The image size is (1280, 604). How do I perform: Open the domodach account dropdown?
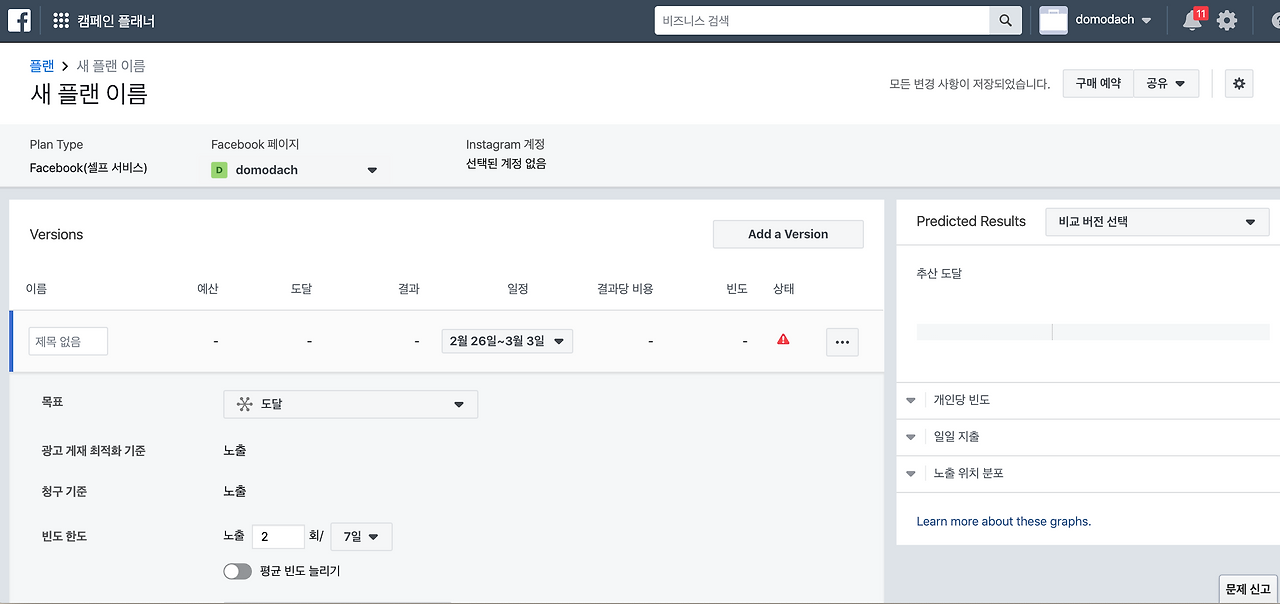[x=1113, y=20]
